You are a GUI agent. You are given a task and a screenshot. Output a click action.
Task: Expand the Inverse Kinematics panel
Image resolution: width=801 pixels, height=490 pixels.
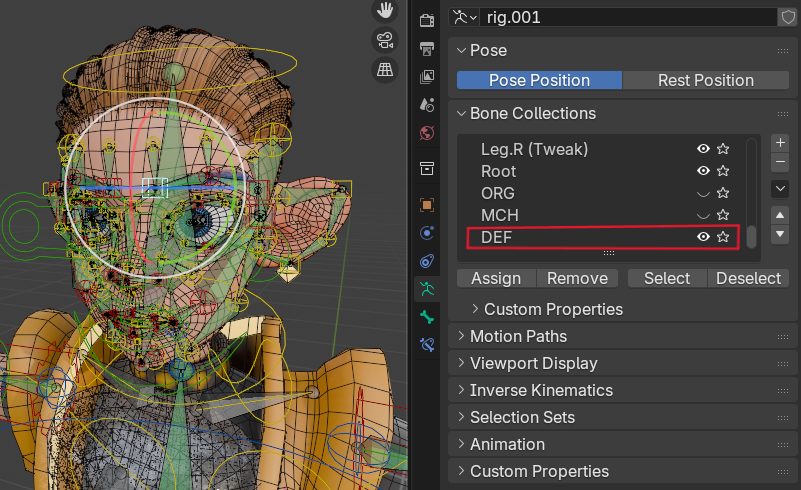541,390
